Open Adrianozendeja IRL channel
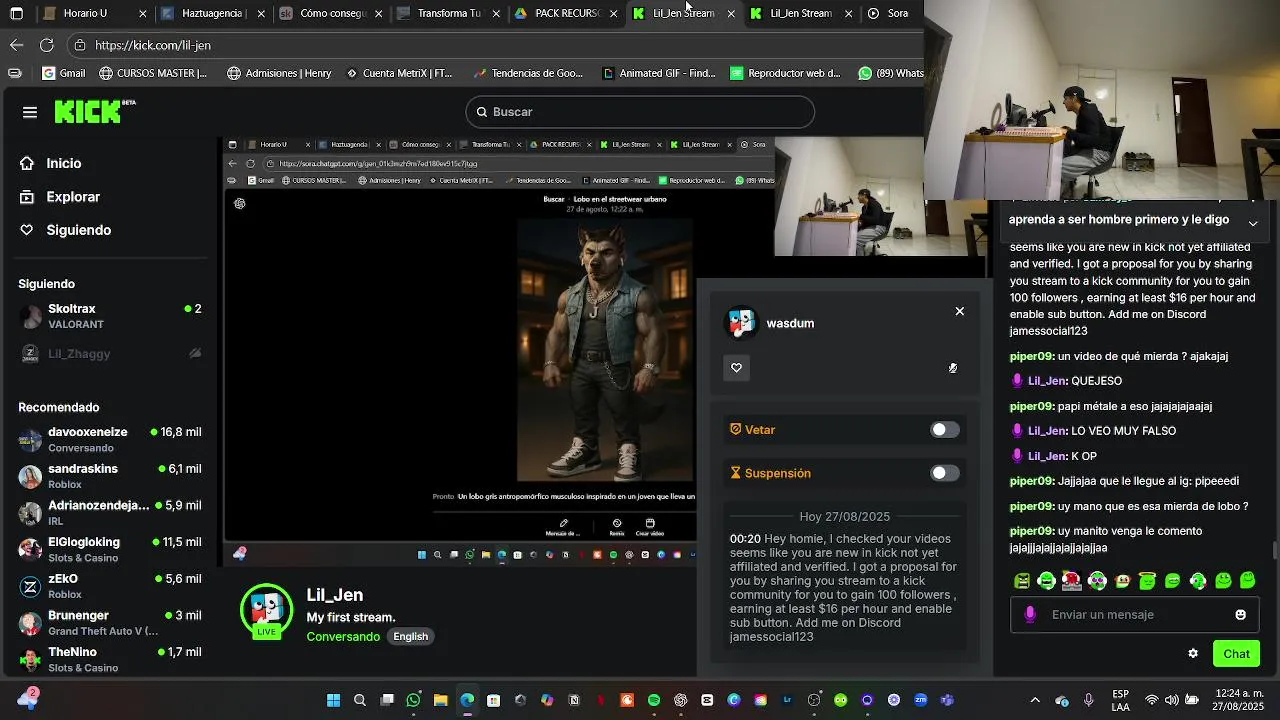 point(110,513)
